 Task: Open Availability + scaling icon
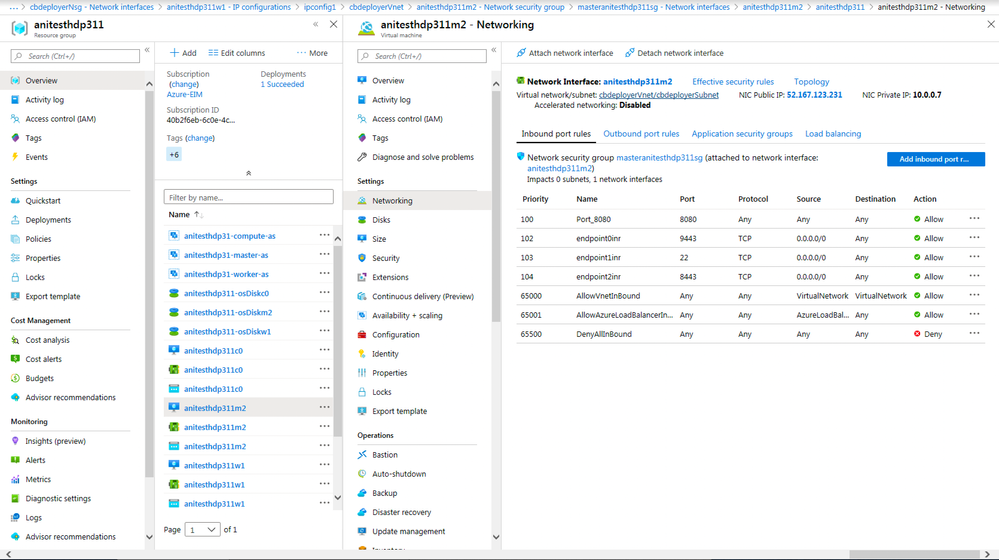click(x=362, y=315)
